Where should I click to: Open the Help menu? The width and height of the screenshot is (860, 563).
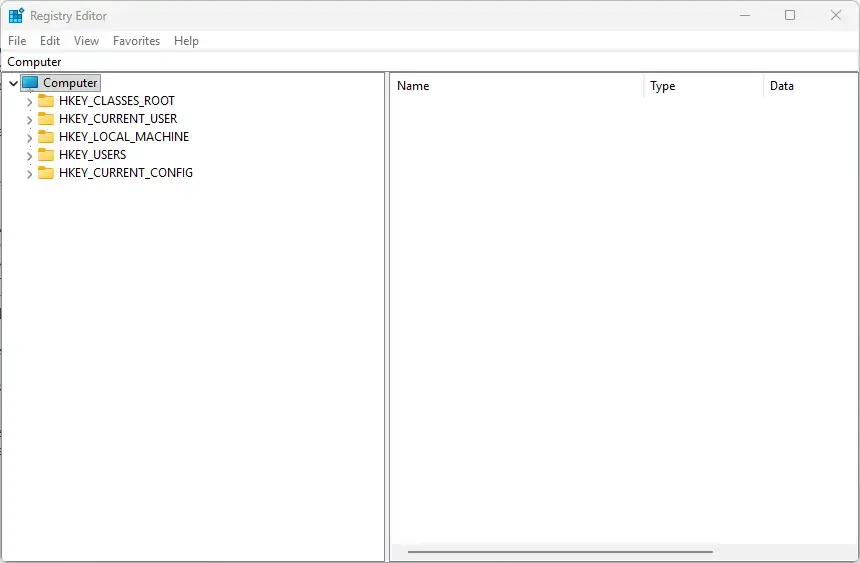tap(186, 41)
